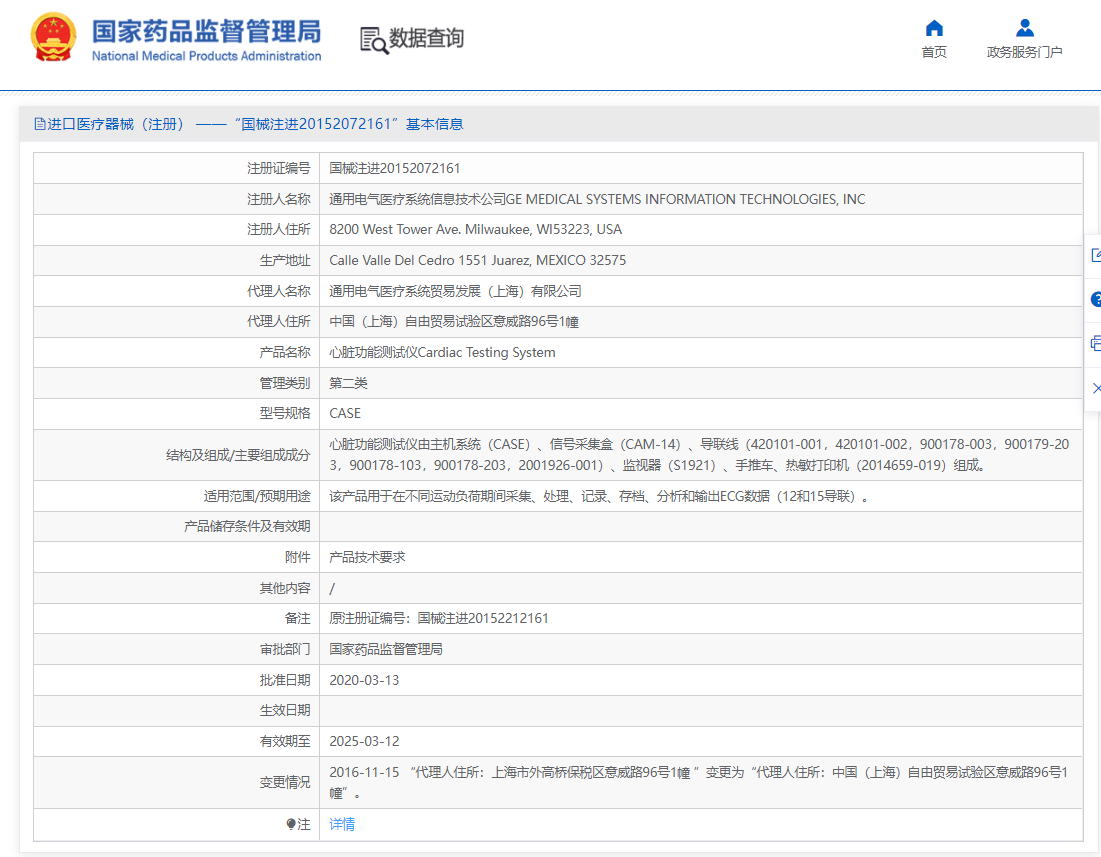Click the feedback edit icon on side panel
Viewport: 1101px width, 857px height.
click(x=1095, y=255)
